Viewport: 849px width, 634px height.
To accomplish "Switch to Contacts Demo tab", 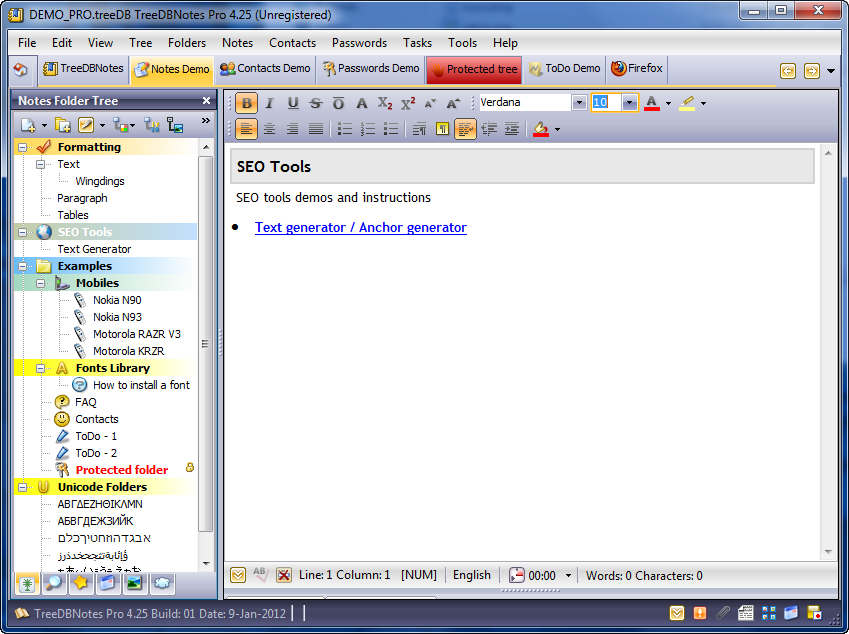I will [x=265, y=69].
